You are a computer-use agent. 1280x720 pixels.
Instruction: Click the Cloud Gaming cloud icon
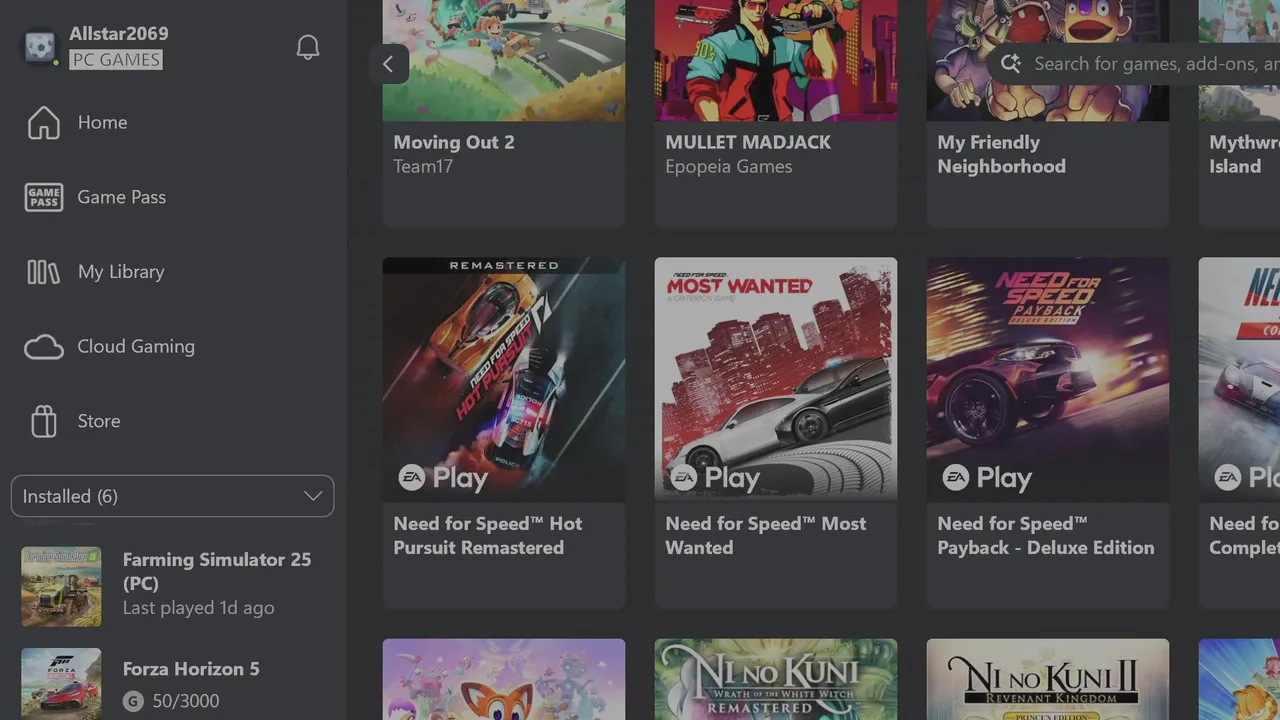pos(44,347)
